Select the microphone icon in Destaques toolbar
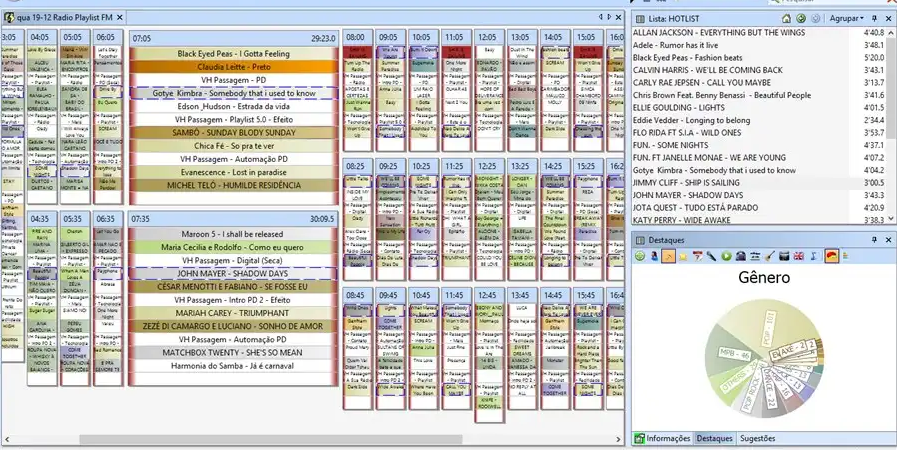 click(711, 256)
